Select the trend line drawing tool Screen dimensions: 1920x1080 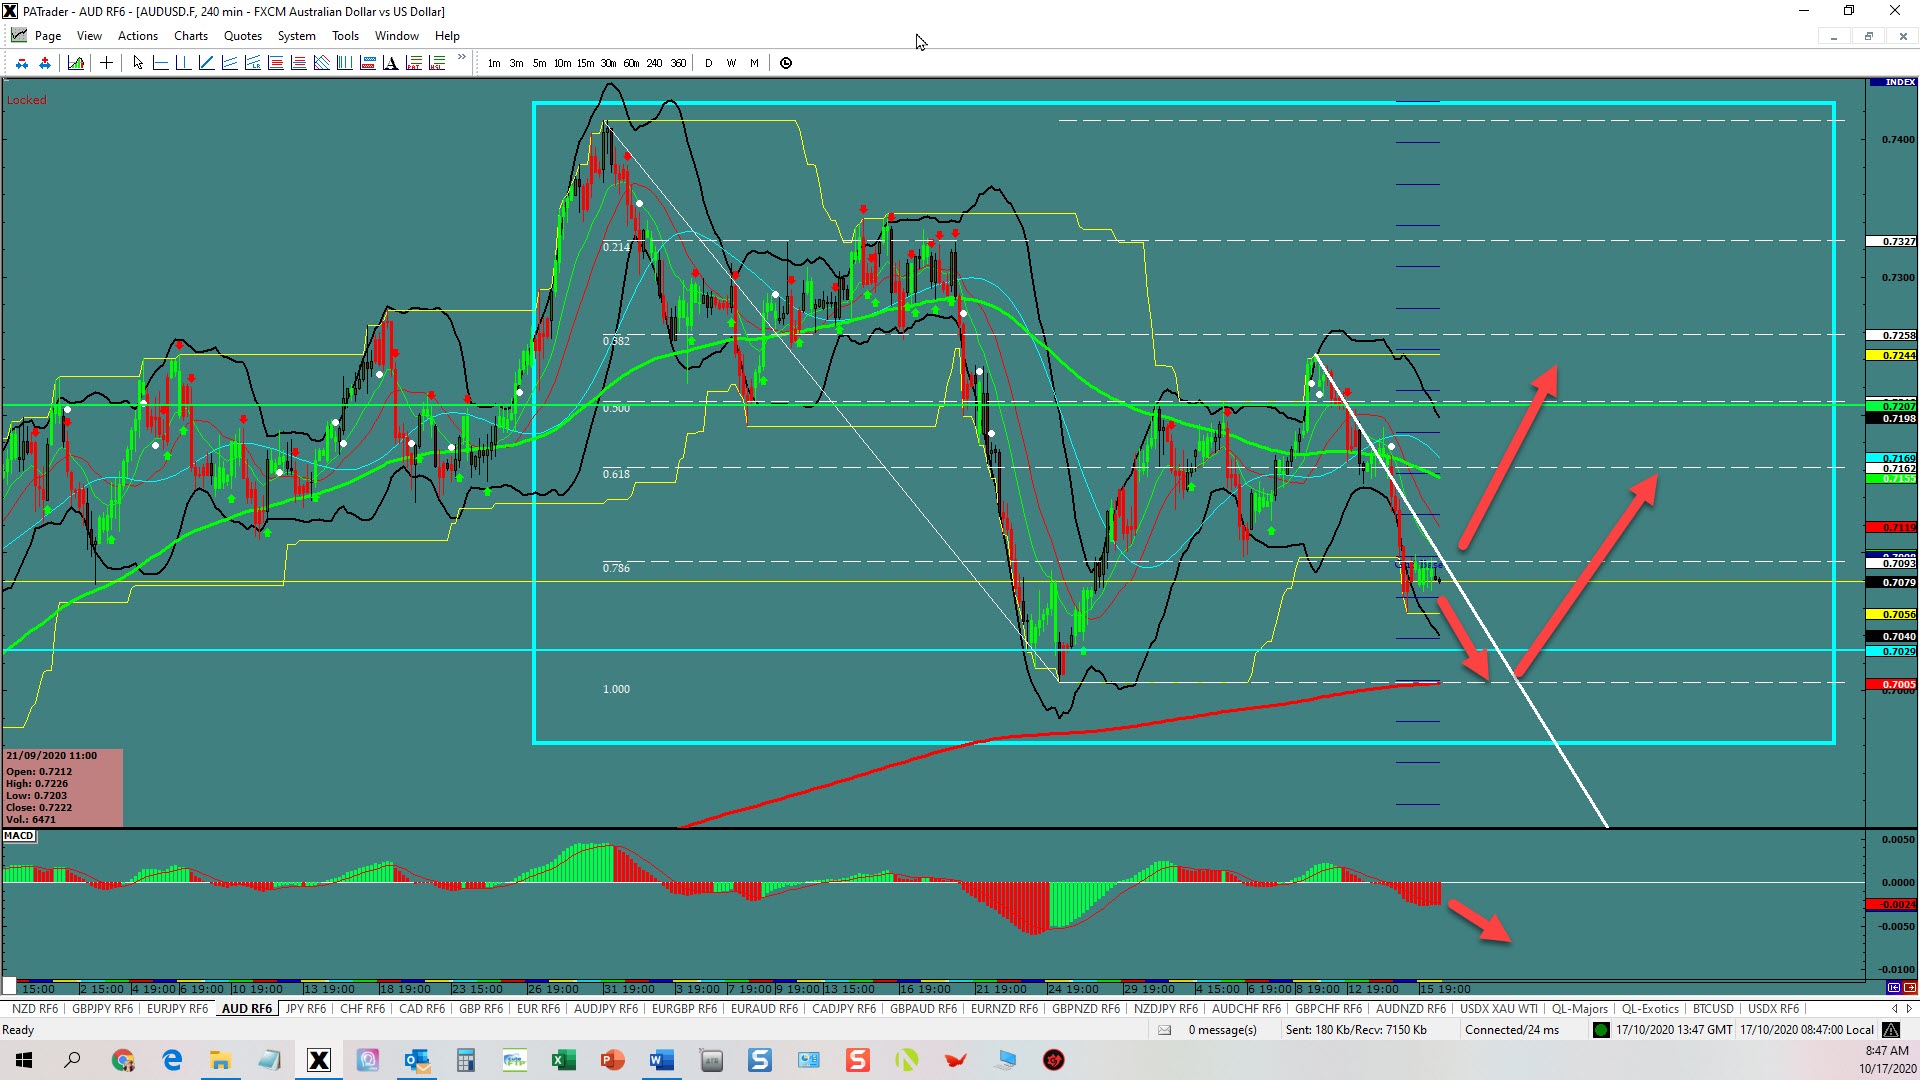pyautogui.click(x=206, y=63)
